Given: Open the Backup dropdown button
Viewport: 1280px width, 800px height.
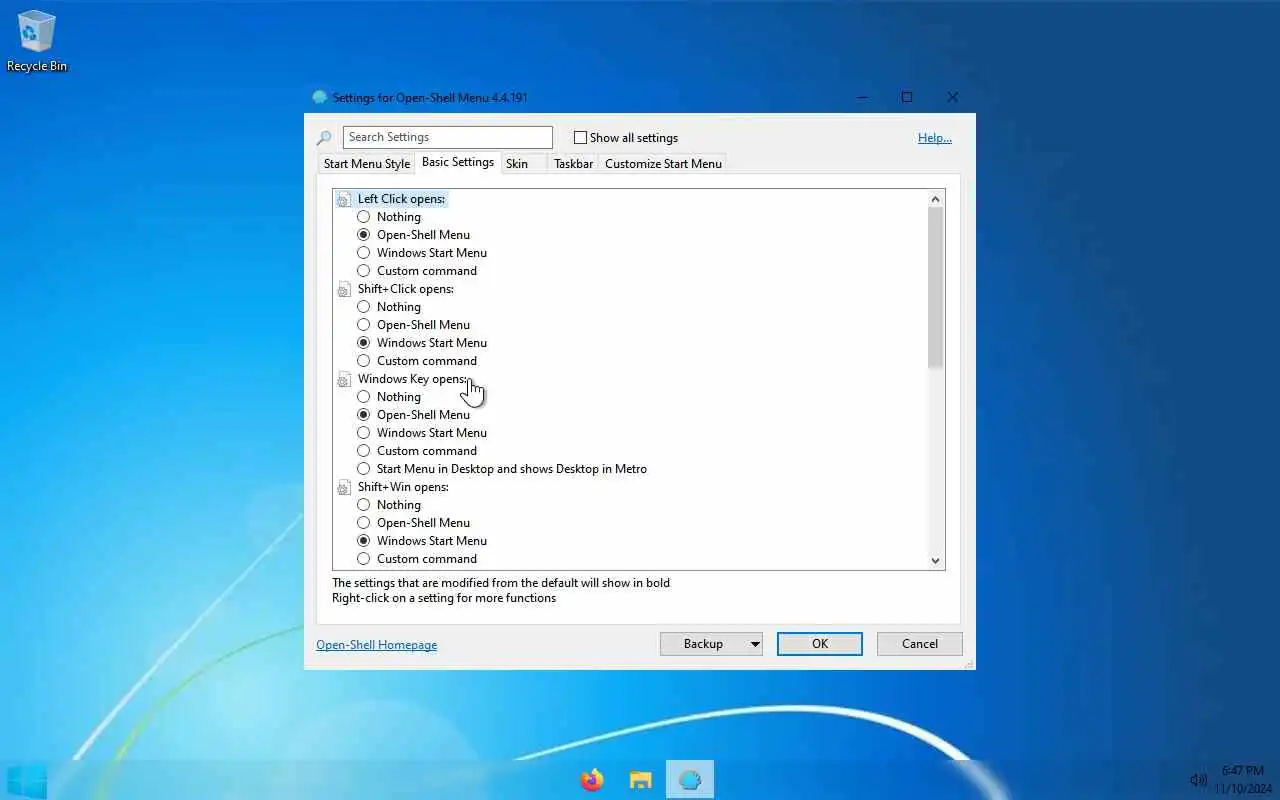Looking at the screenshot, I should coord(711,644).
